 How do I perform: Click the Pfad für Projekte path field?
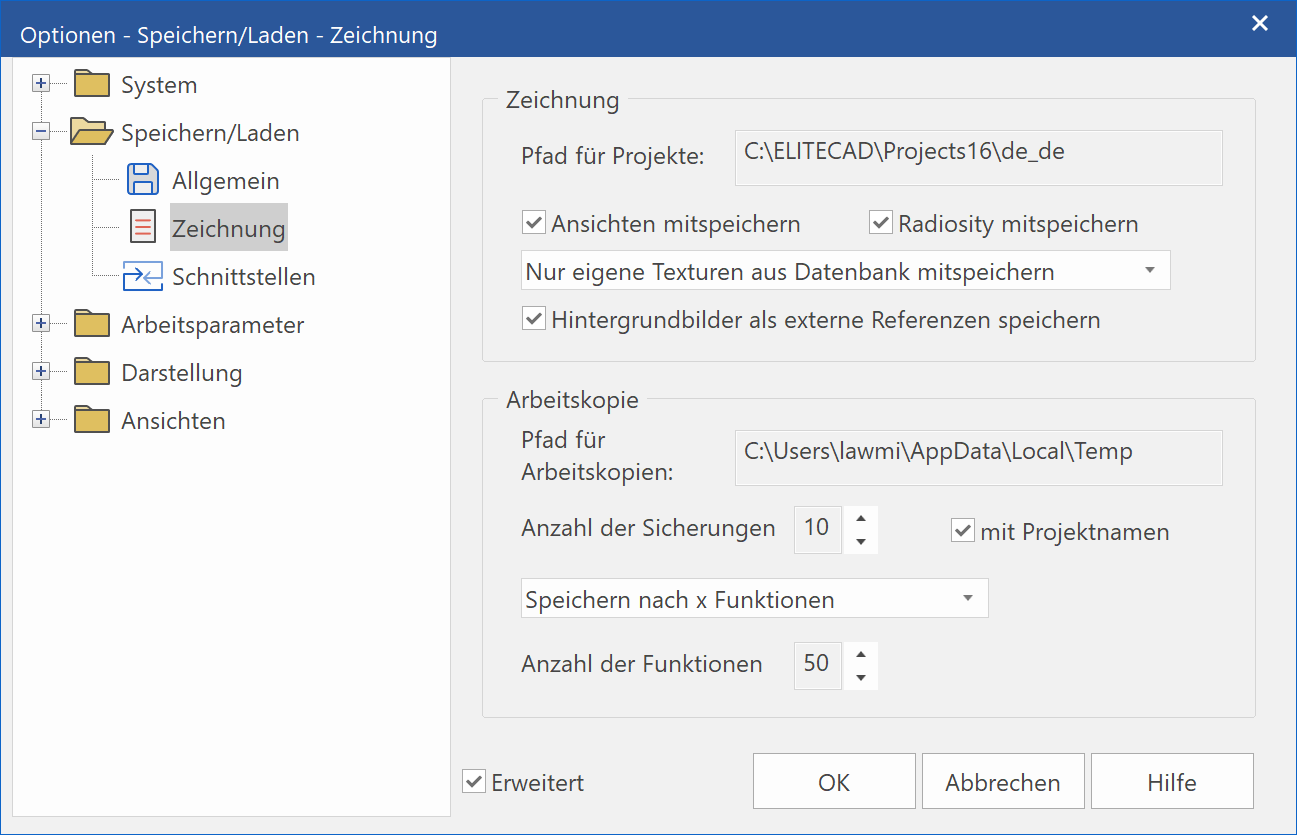978,157
